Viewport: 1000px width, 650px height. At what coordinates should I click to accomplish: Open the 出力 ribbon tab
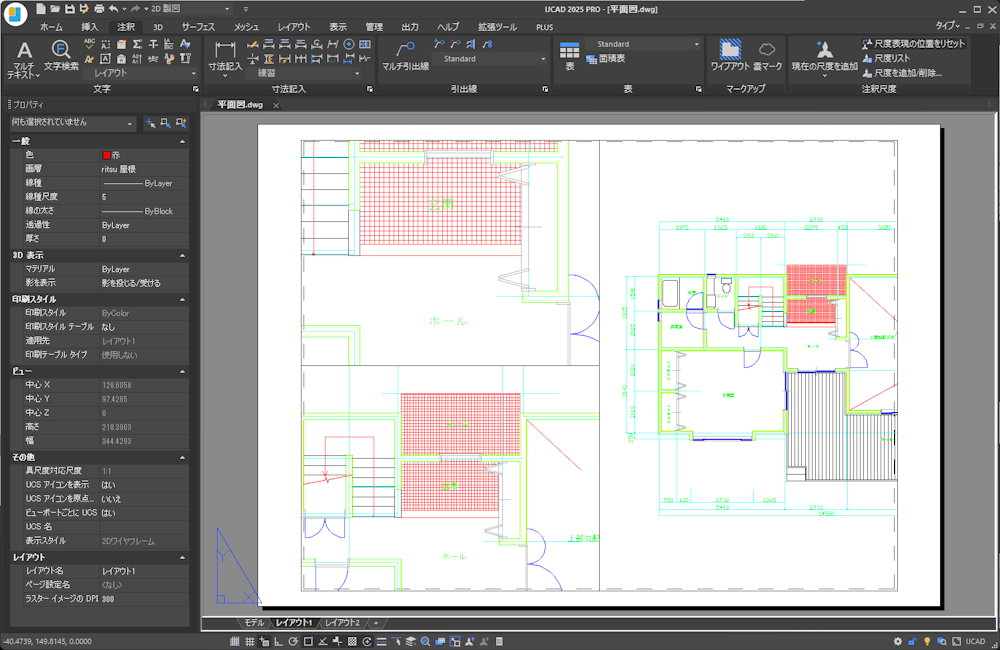(410, 27)
